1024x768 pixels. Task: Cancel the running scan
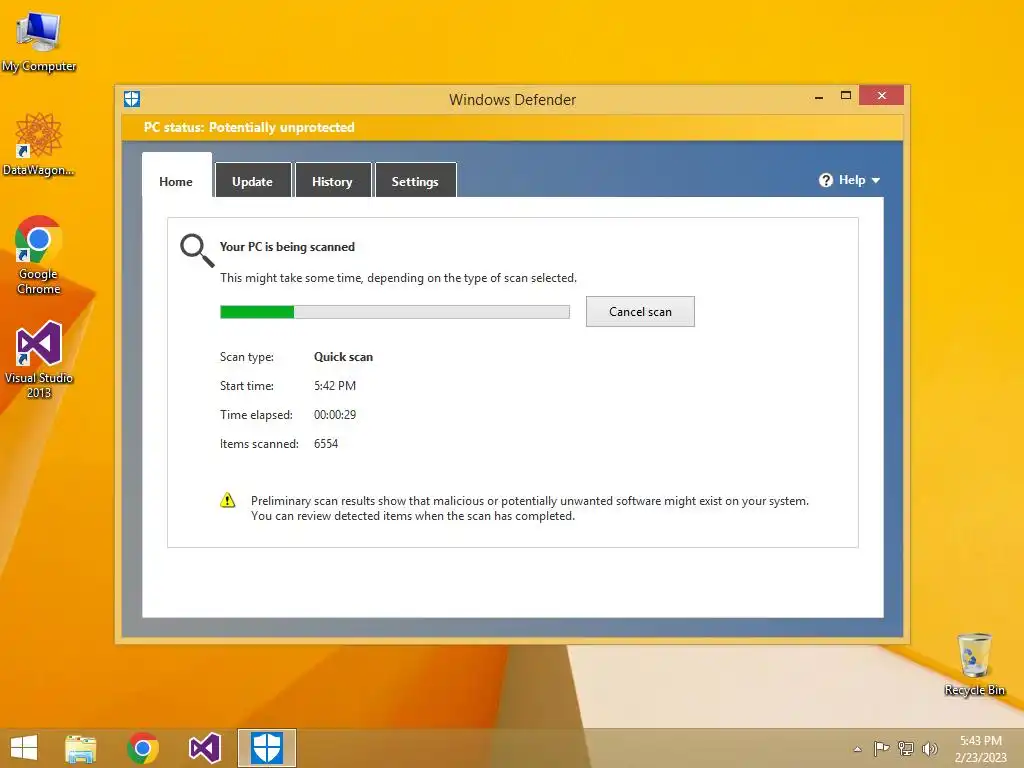[x=640, y=312]
